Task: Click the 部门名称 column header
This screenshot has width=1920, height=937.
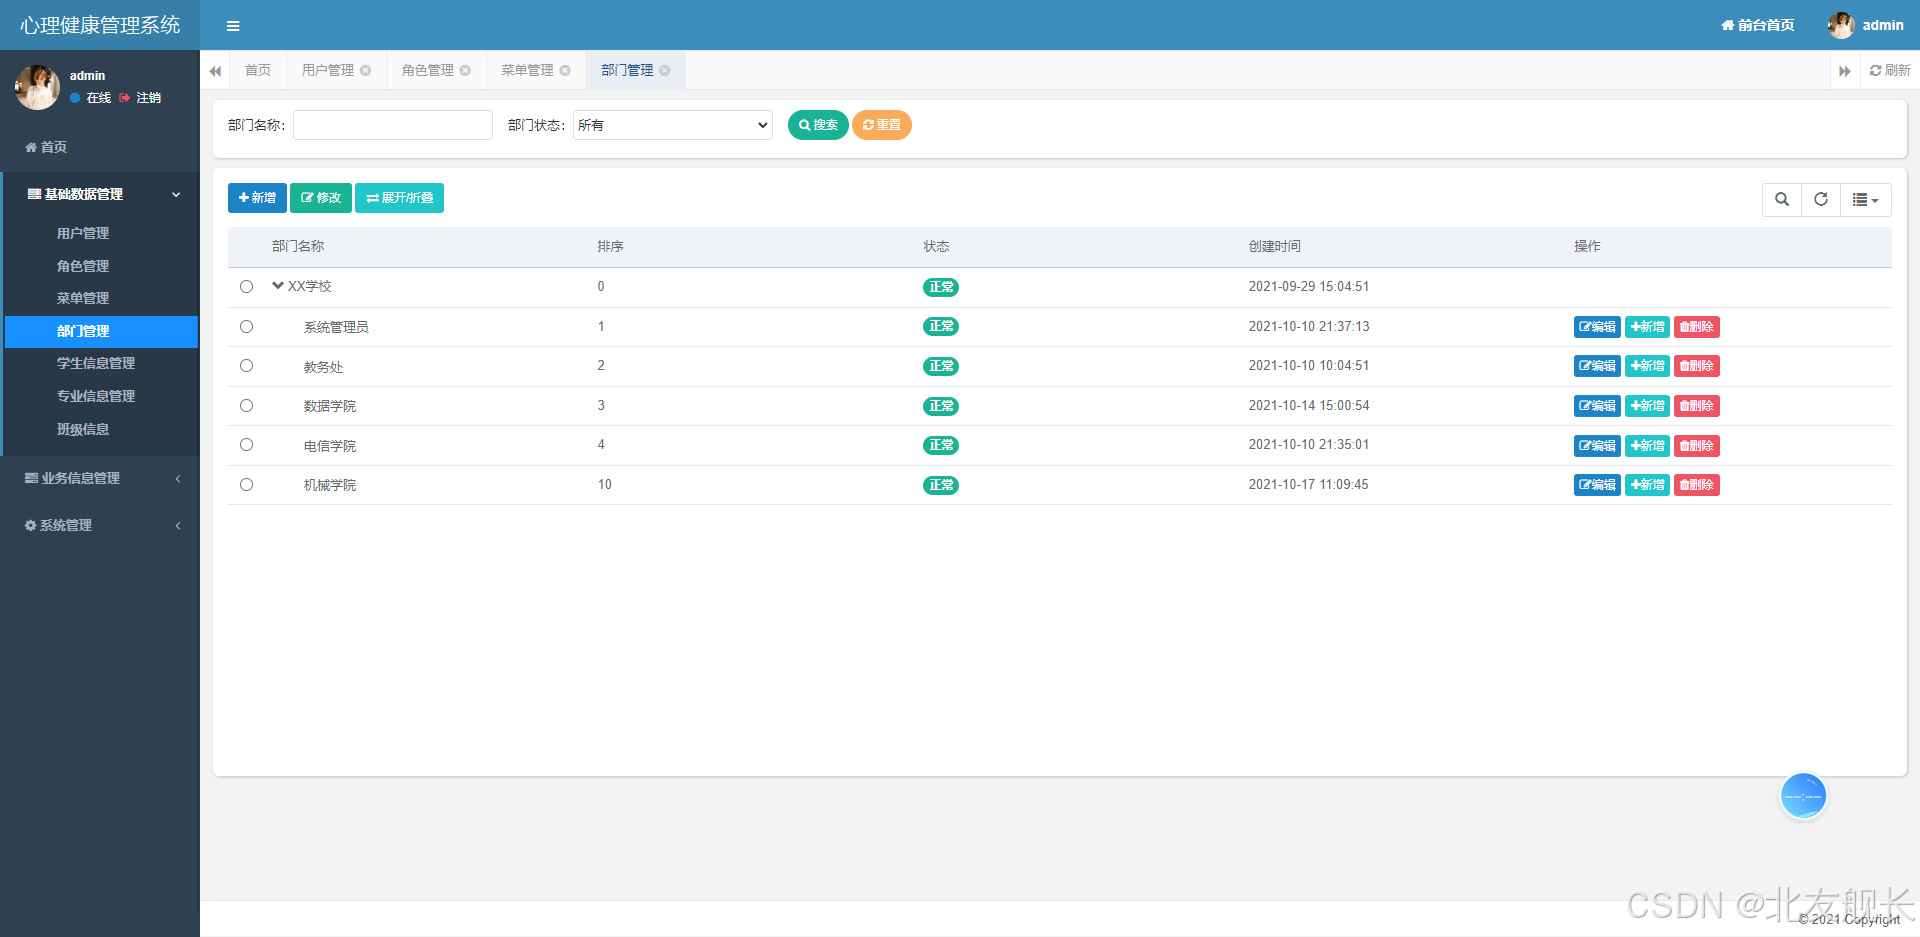Action: pos(298,246)
